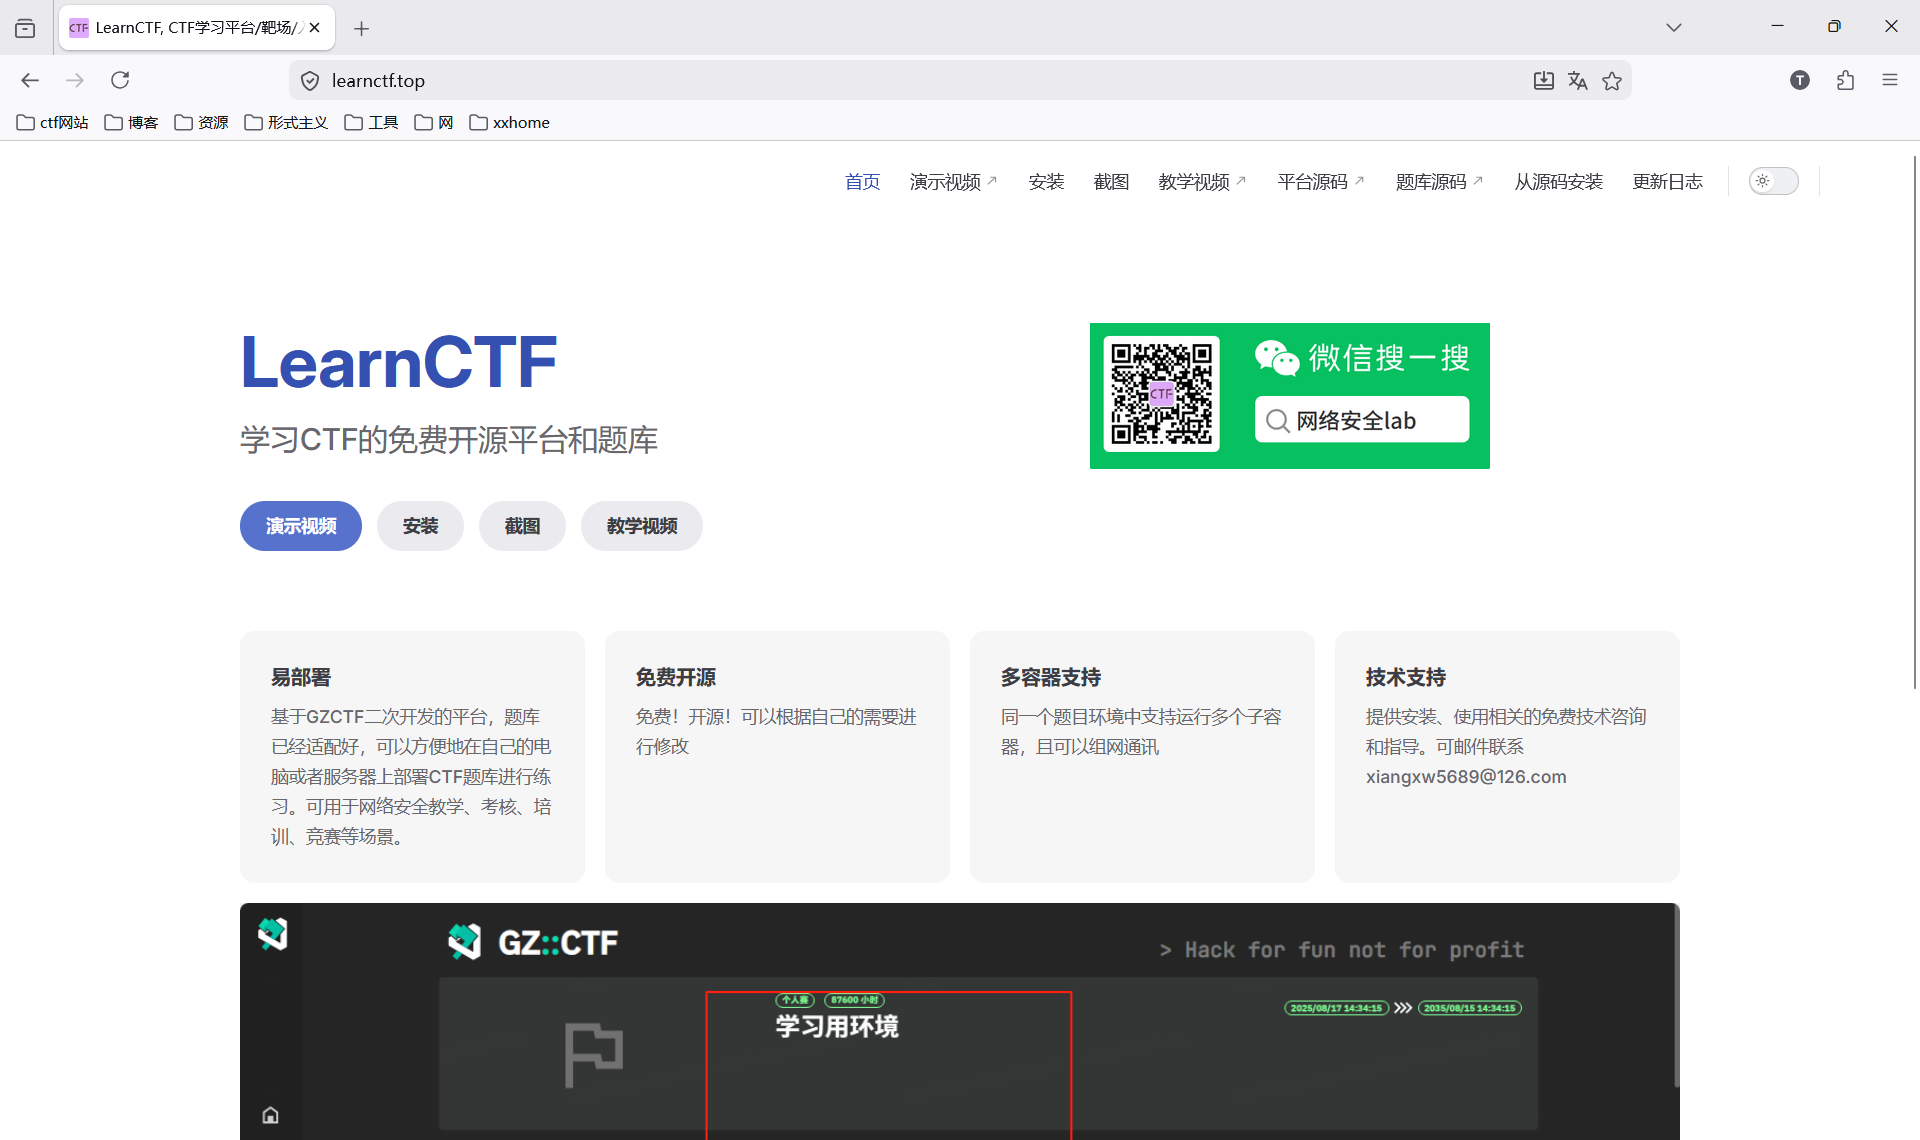Close the LearnCTF browser tab
Image resolution: width=1920 pixels, height=1140 pixels.
(315, 28)
